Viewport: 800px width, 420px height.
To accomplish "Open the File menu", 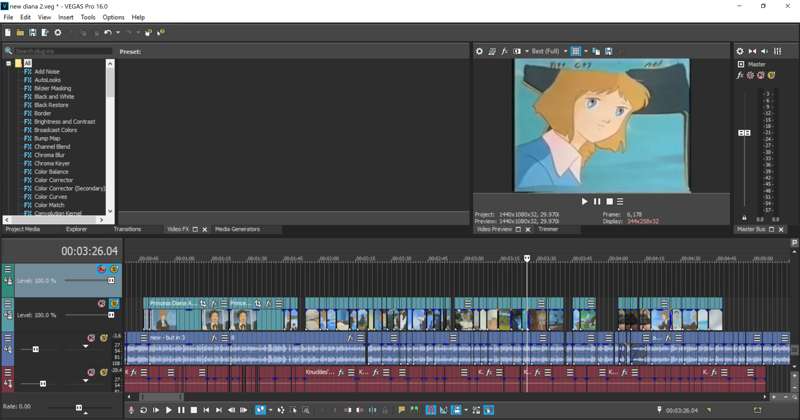I will (x=8, y=17).
